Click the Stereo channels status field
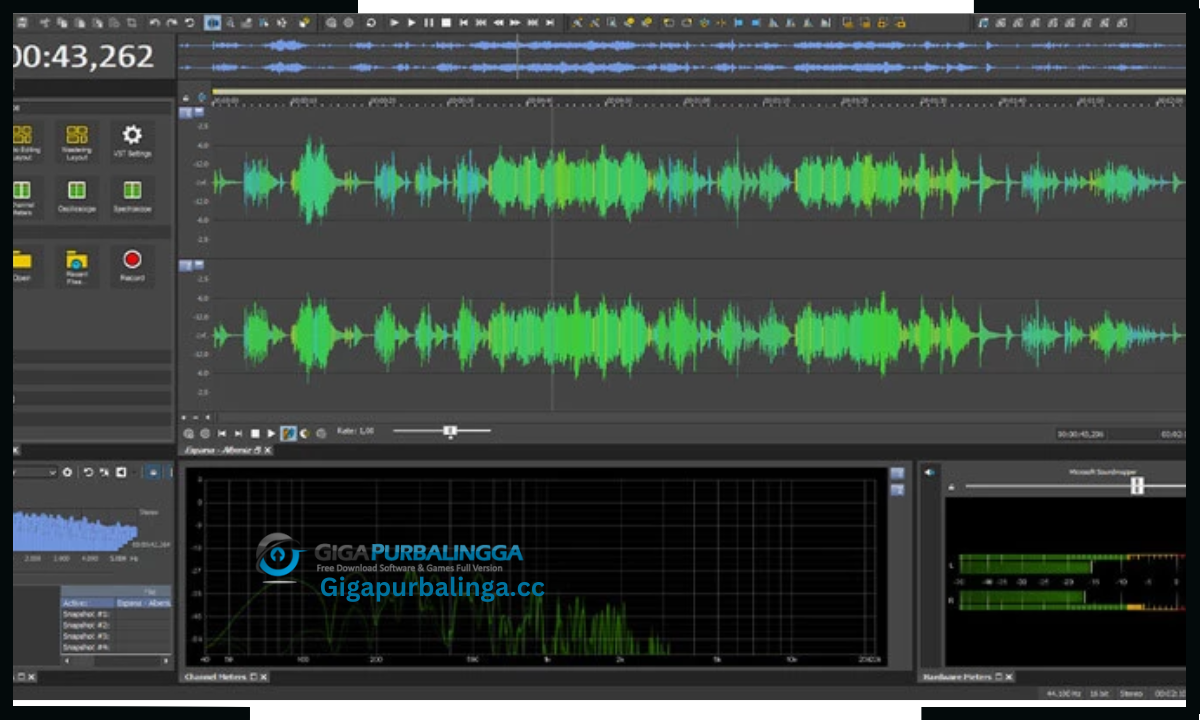Image resolution: width=1200 pixels, height=720 pixels. tap(1131, 693)
